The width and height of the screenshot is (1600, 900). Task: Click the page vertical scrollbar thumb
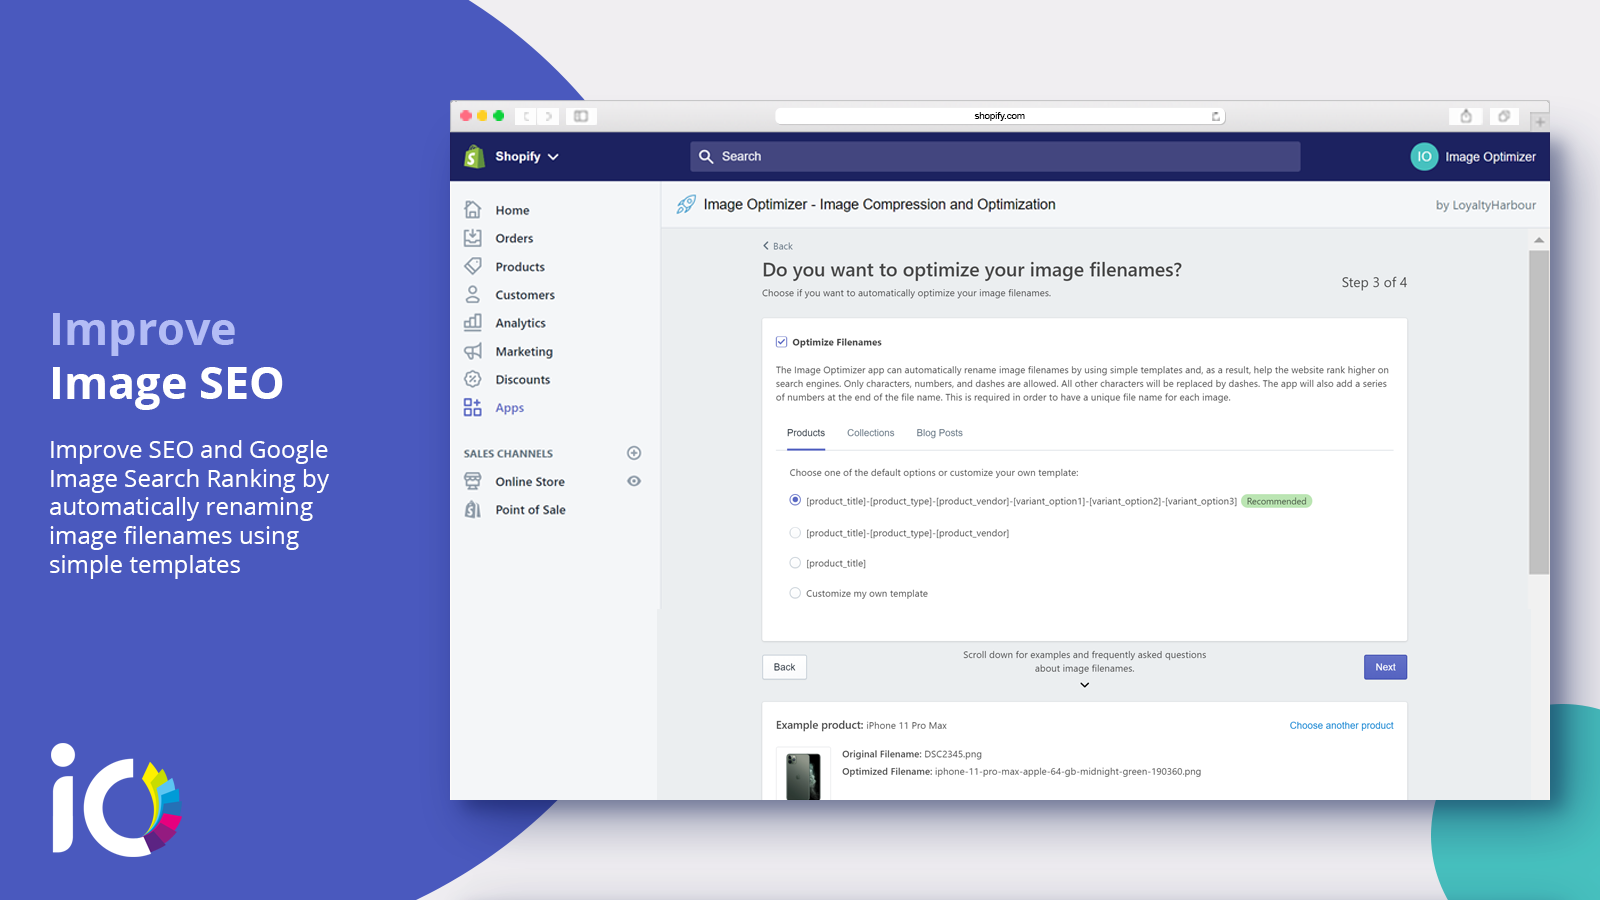point(1539,412)
